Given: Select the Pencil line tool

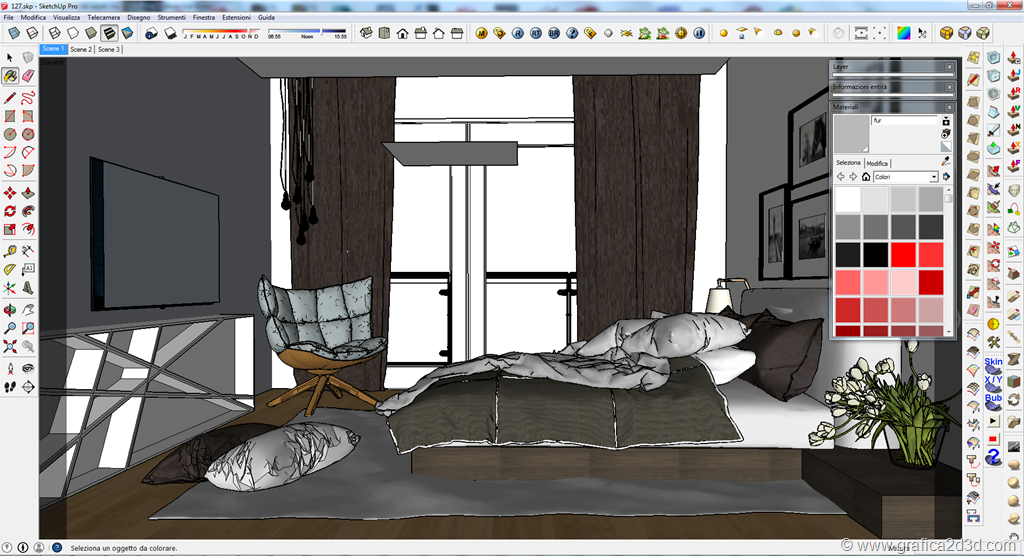Looking at the screenshot, I should point(10,98).
